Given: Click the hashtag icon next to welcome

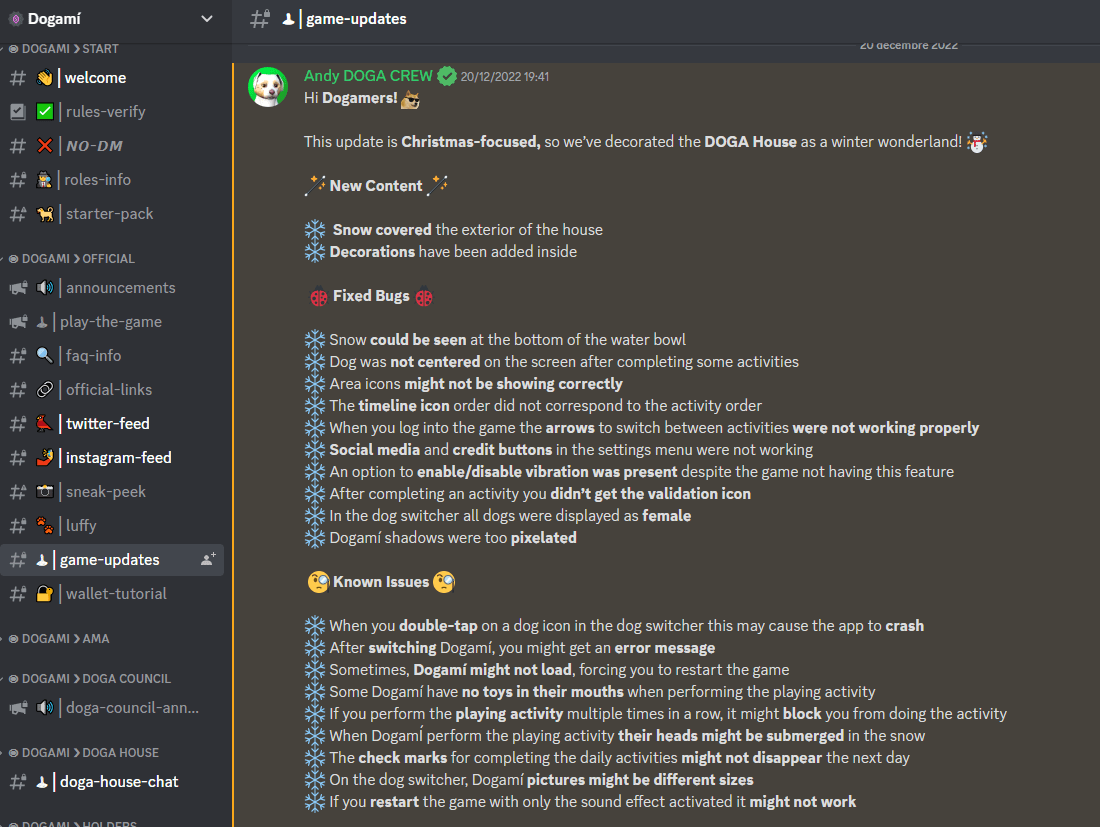Looking at the screenshot, I should [18, 78].
